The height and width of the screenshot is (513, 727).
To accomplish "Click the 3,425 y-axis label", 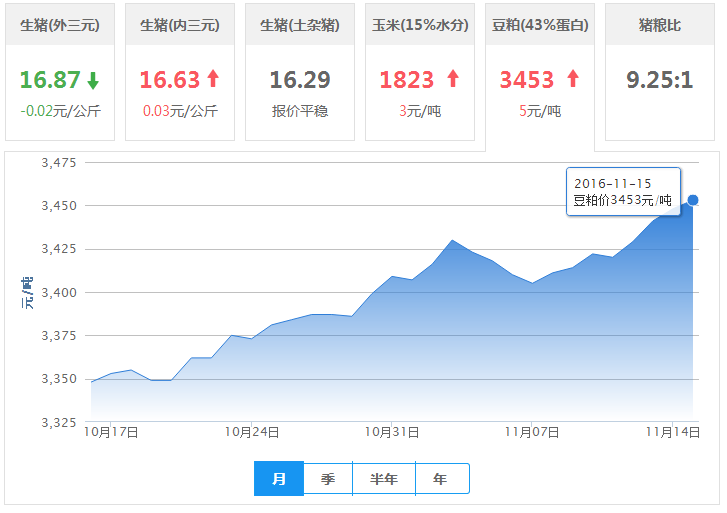I will 59,249.
